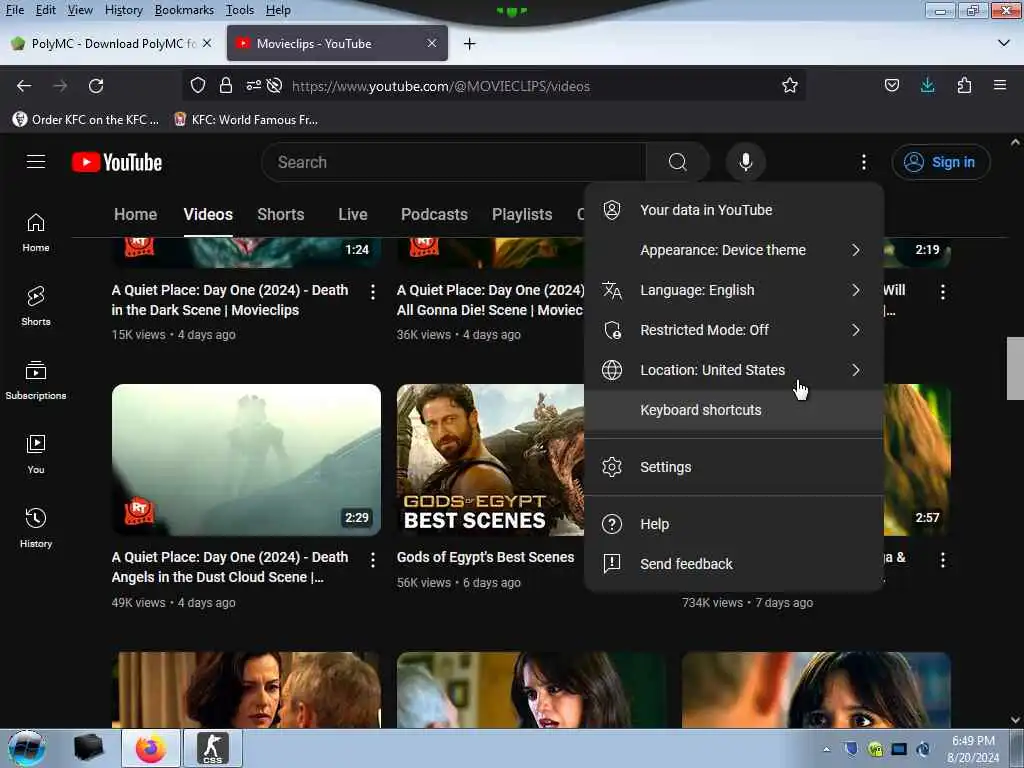Select Keyboard shortcuts menu entry

[x=734, y=410]
